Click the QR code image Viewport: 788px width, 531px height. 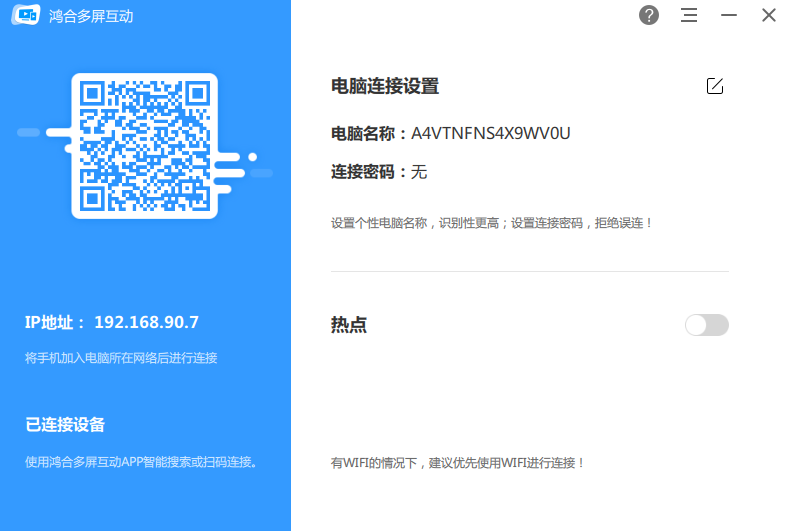(x=145, y=146)
